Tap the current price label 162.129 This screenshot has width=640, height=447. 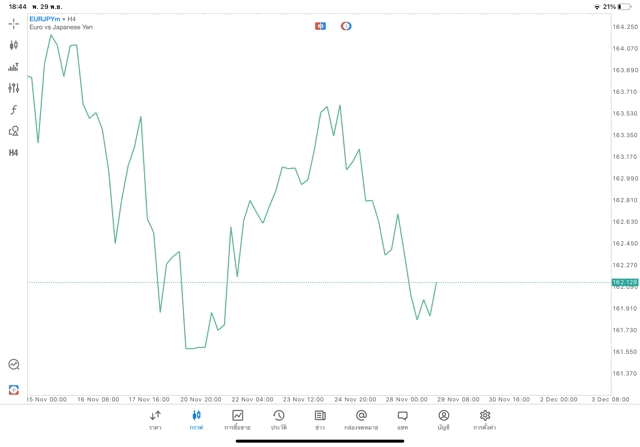[625, 283]
